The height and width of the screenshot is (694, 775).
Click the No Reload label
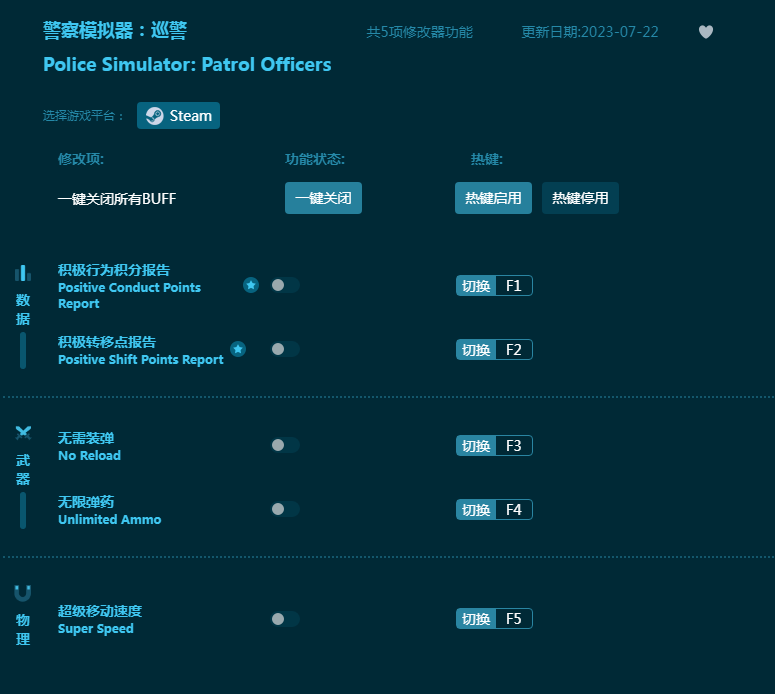pyautogui.click(x=89, y=456)
